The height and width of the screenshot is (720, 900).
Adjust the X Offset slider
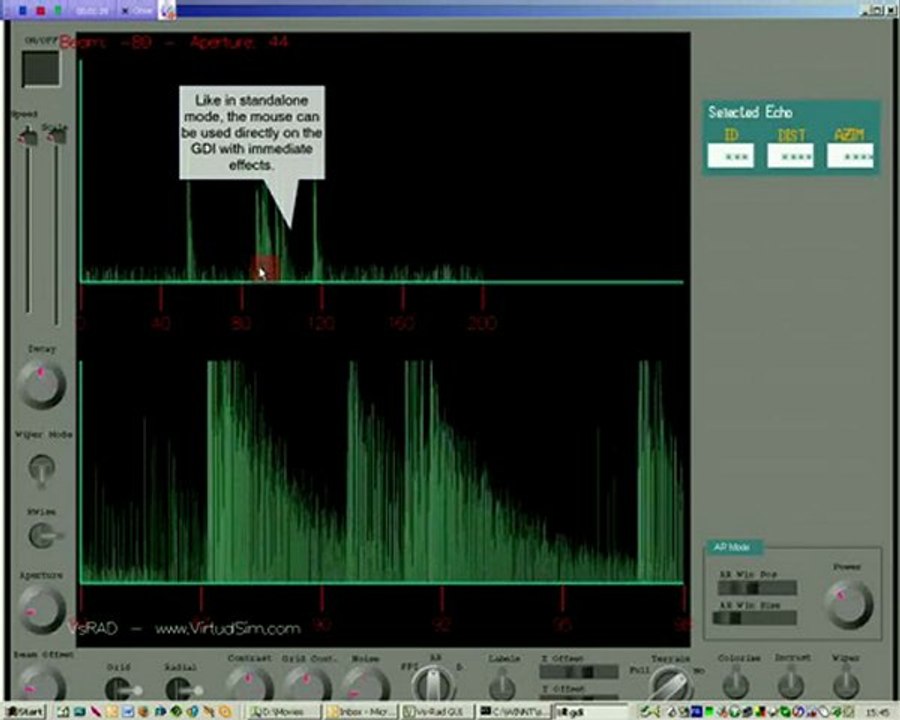coord(579,672)
